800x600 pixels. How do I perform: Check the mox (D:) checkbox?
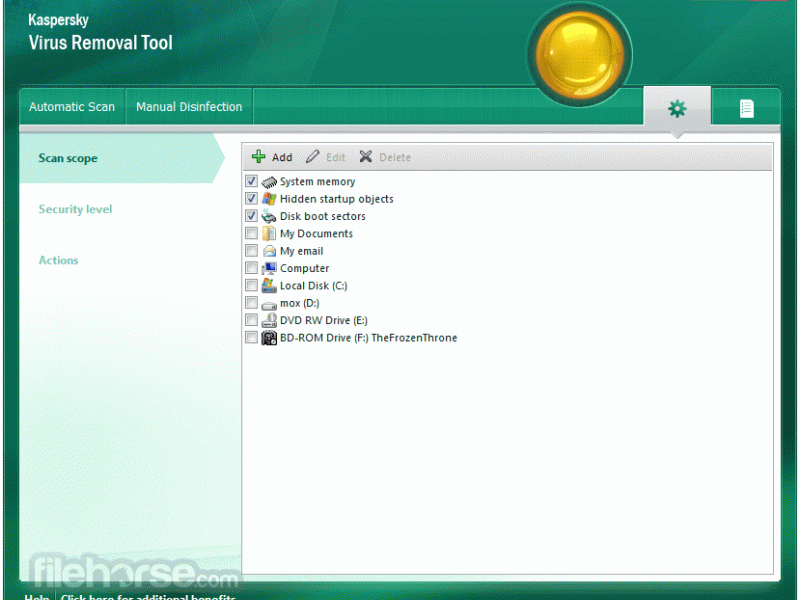tap(251, 303)
